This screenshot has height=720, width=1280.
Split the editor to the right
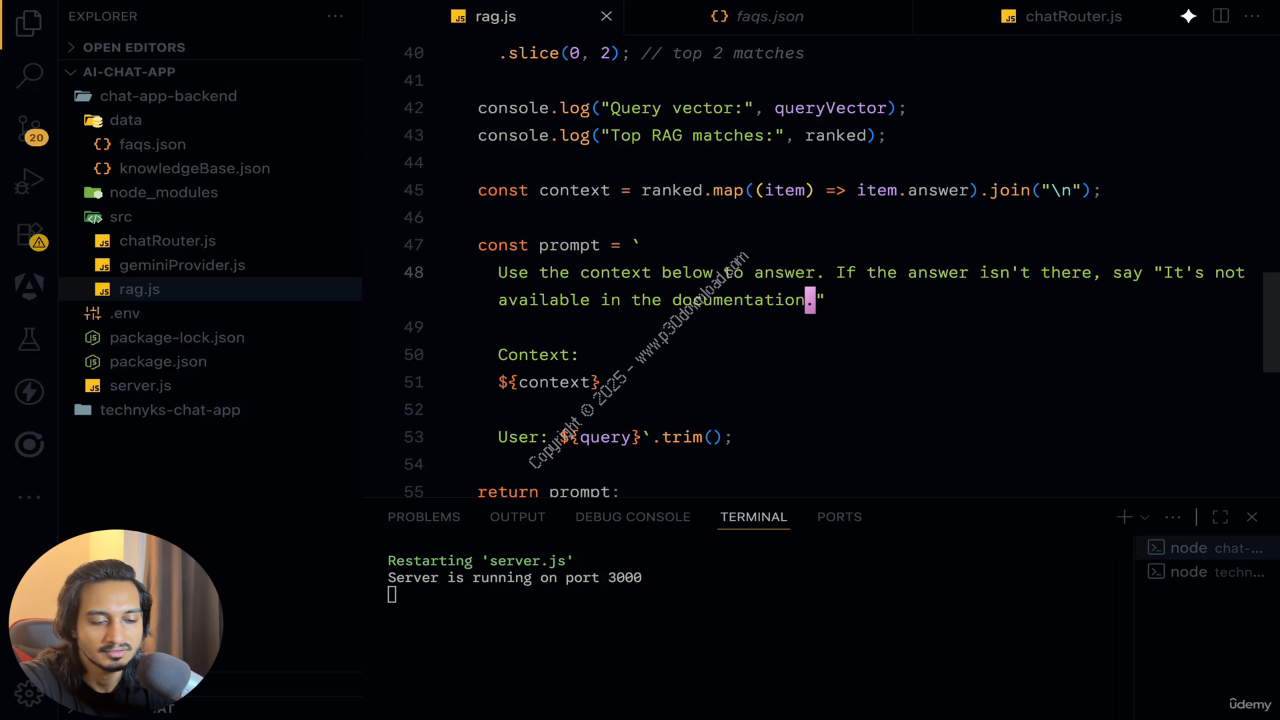point(1220,16)
